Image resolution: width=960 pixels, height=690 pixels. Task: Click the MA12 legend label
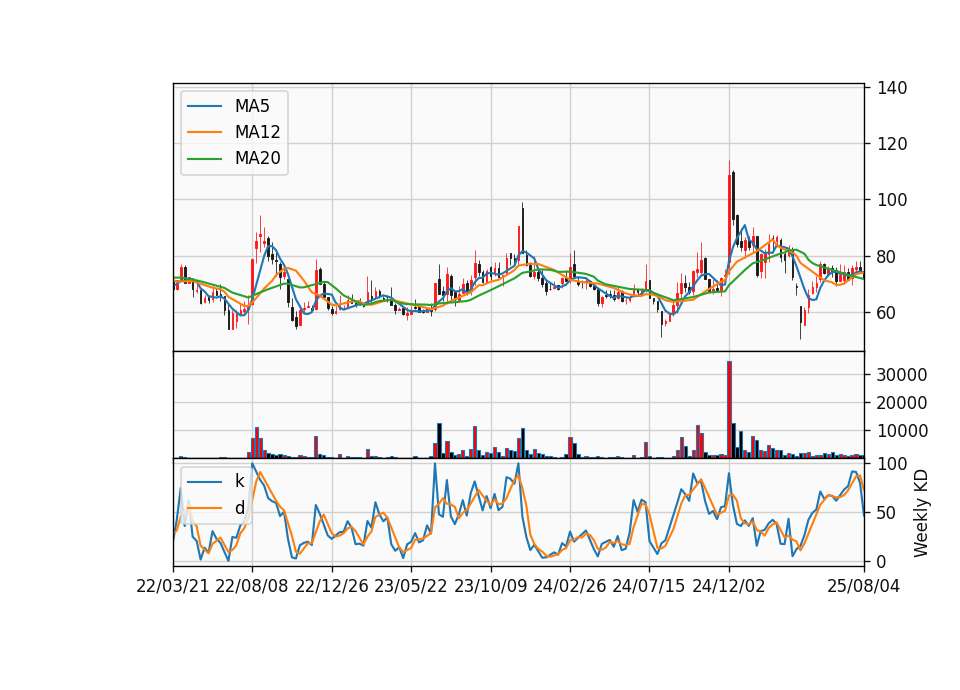pyautogui.click(x=257, y=132)
